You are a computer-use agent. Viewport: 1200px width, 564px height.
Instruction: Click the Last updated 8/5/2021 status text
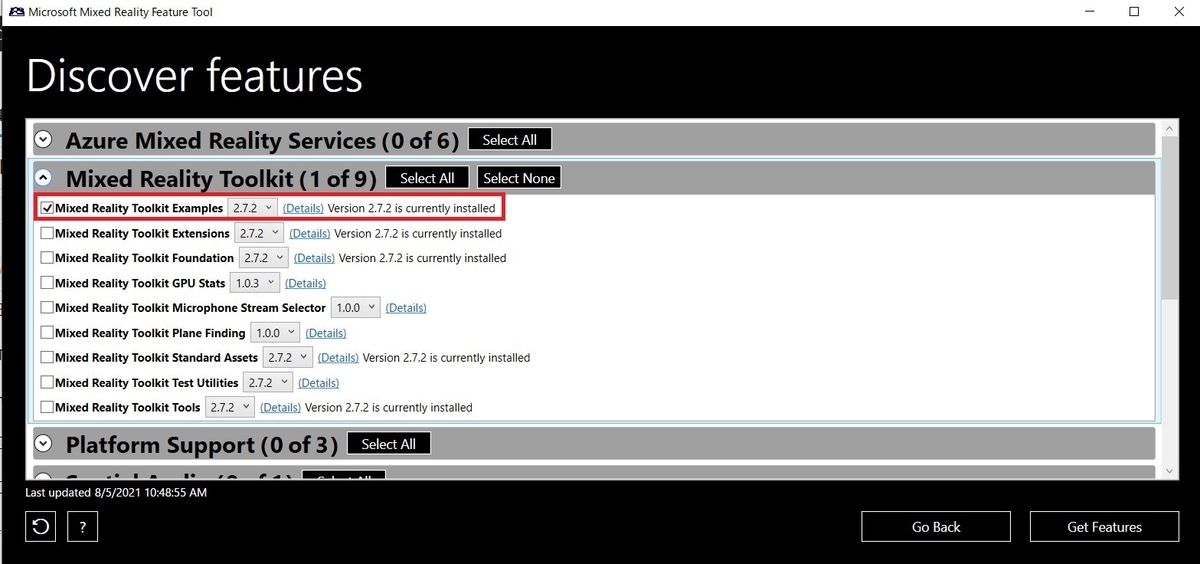coord(116,493)
